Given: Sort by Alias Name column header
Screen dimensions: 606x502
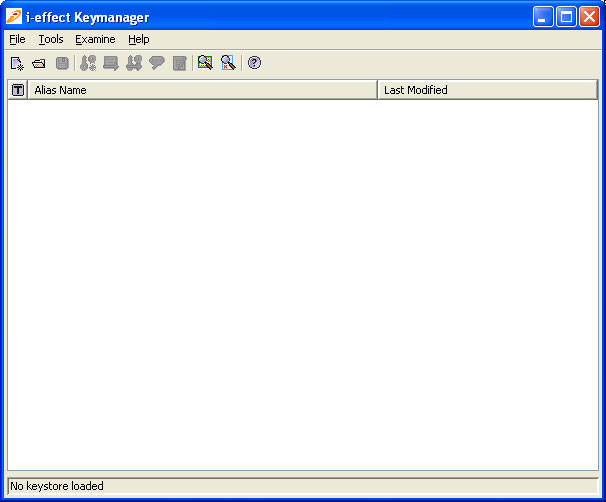Looking at the screenshot, I should pos(203,90).
